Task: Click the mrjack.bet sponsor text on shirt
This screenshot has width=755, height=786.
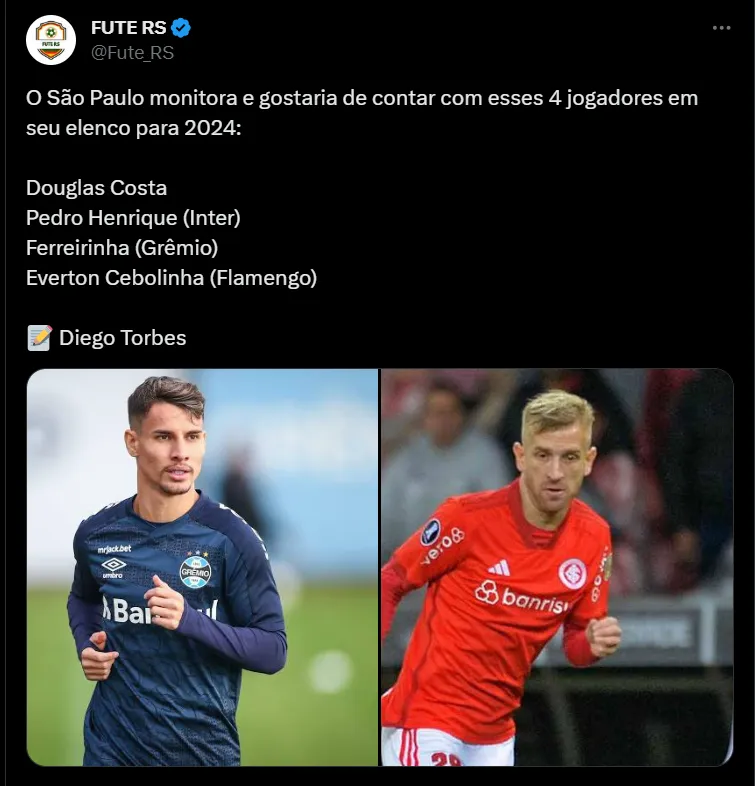Action: click(114, 549)
